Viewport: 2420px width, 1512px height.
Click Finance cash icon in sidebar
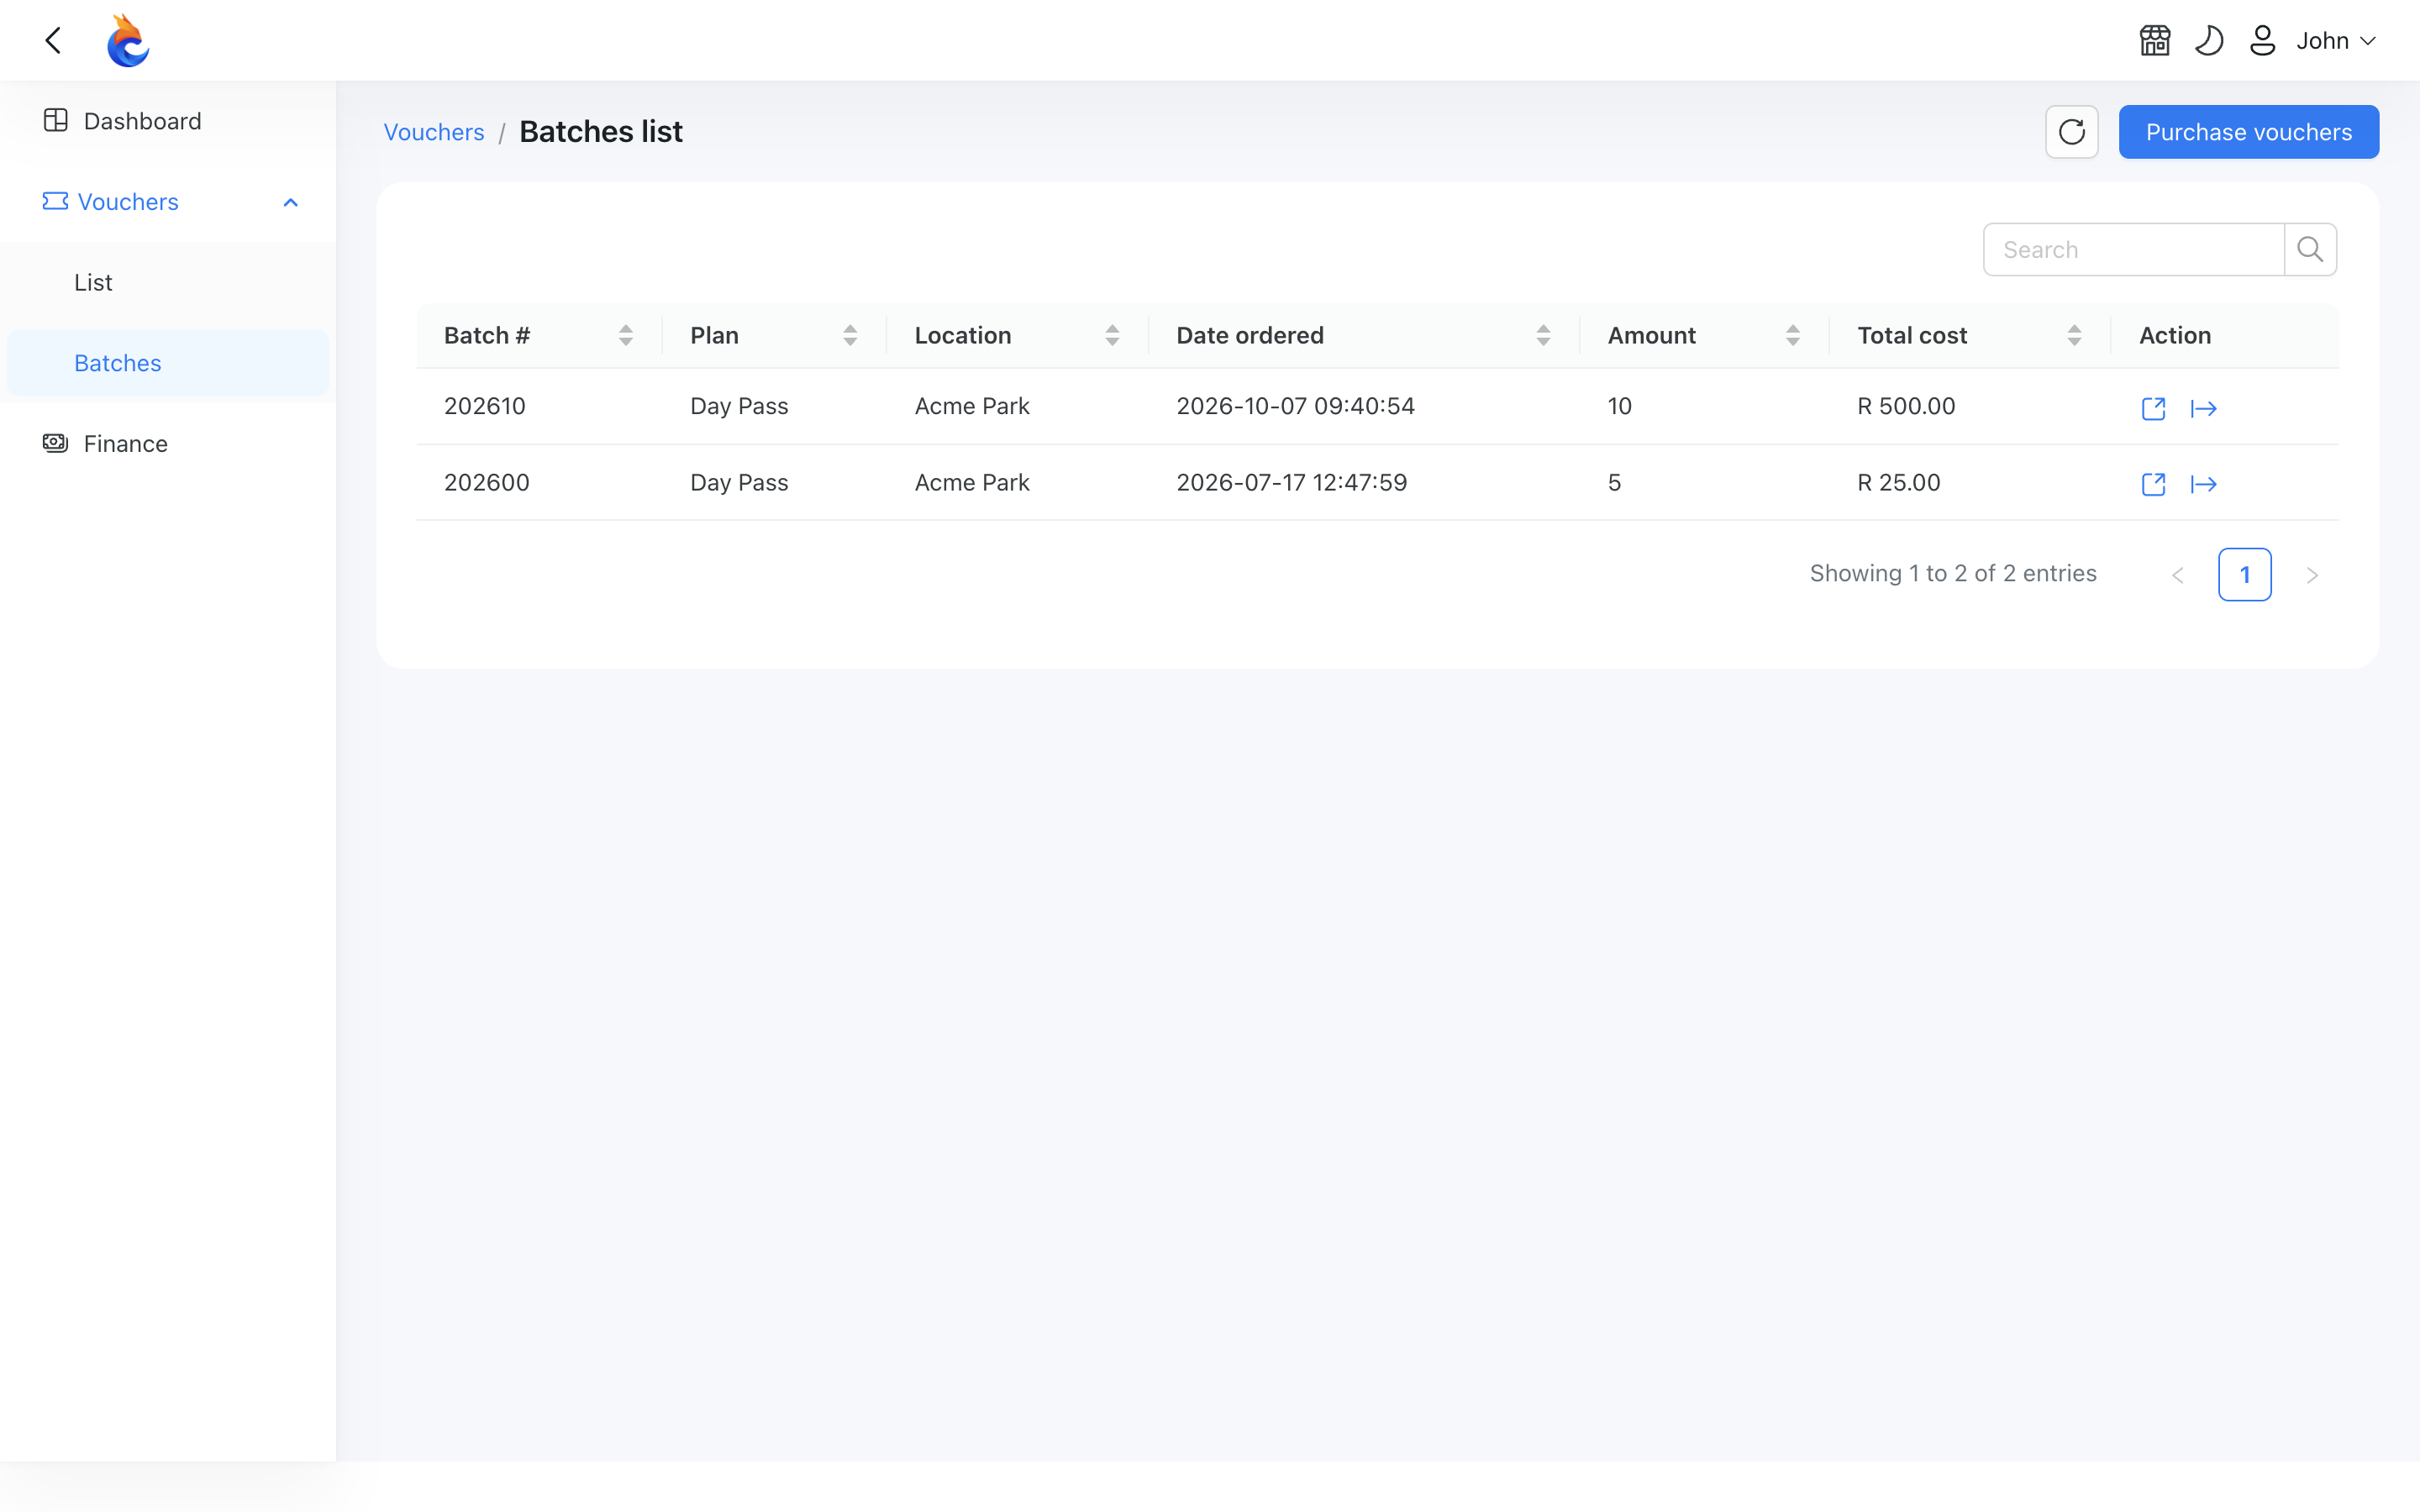coord(55,442)
